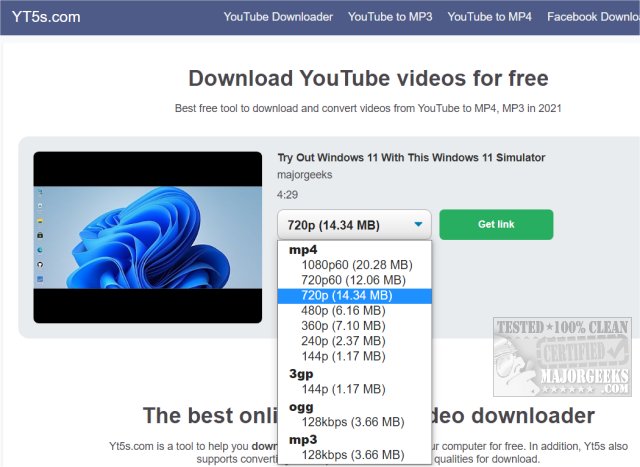Click the green Get link button
Screen dimensions: 640x467
tap(496, 225)
